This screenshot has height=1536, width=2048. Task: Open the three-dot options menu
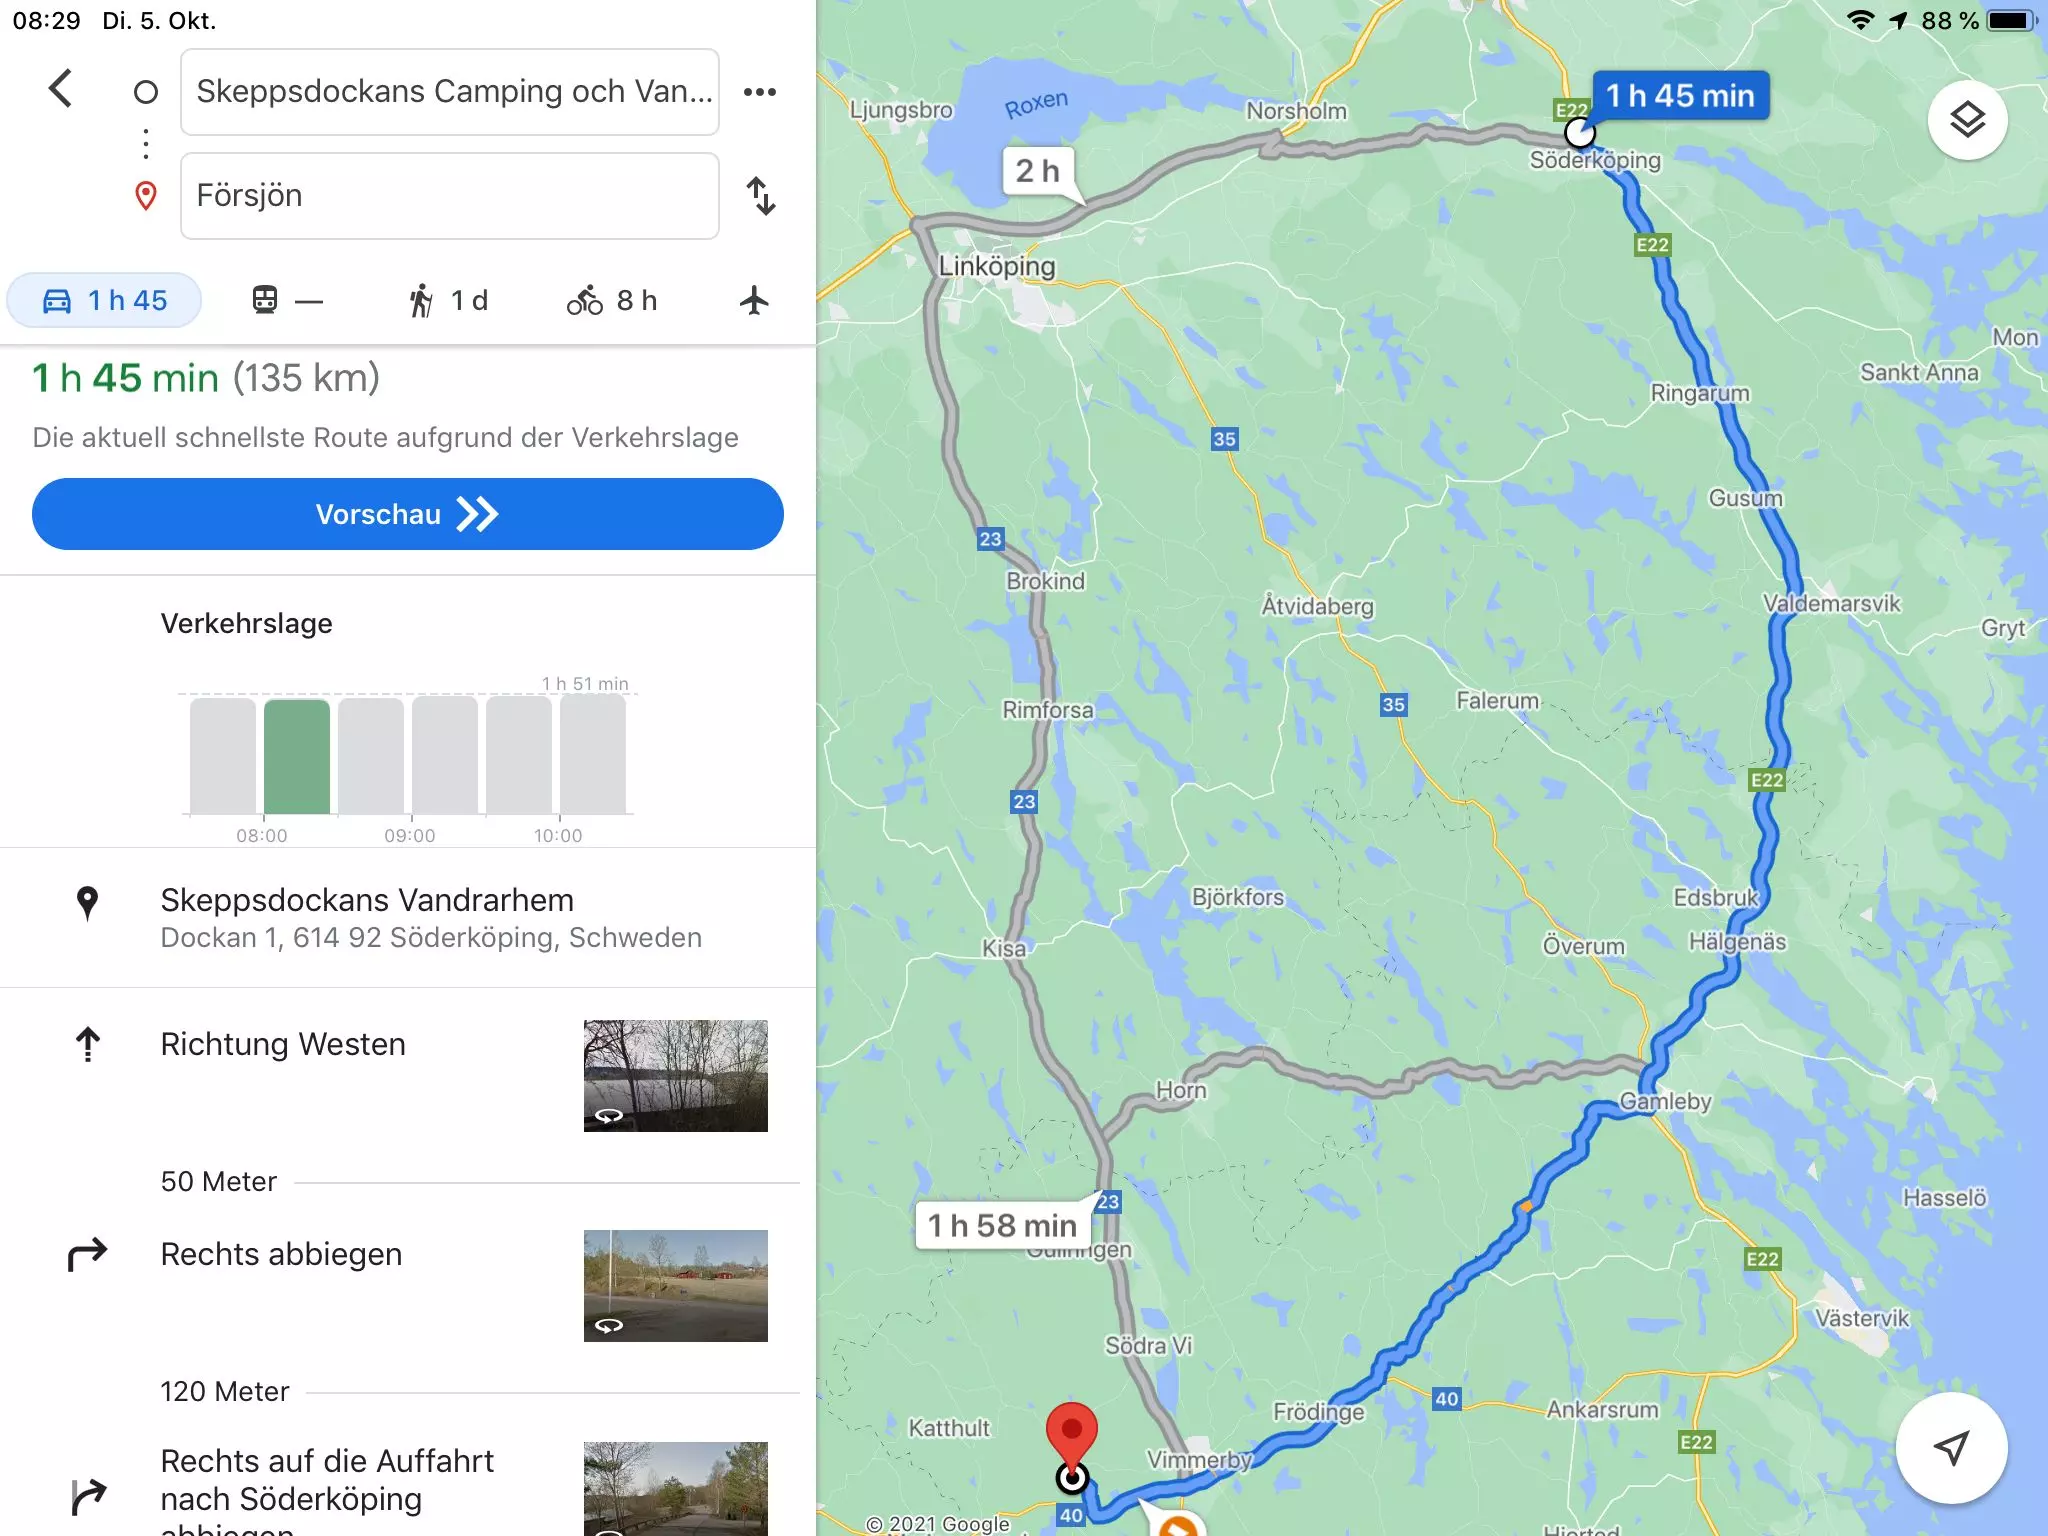pyautogui.click(x=760, y=92)
